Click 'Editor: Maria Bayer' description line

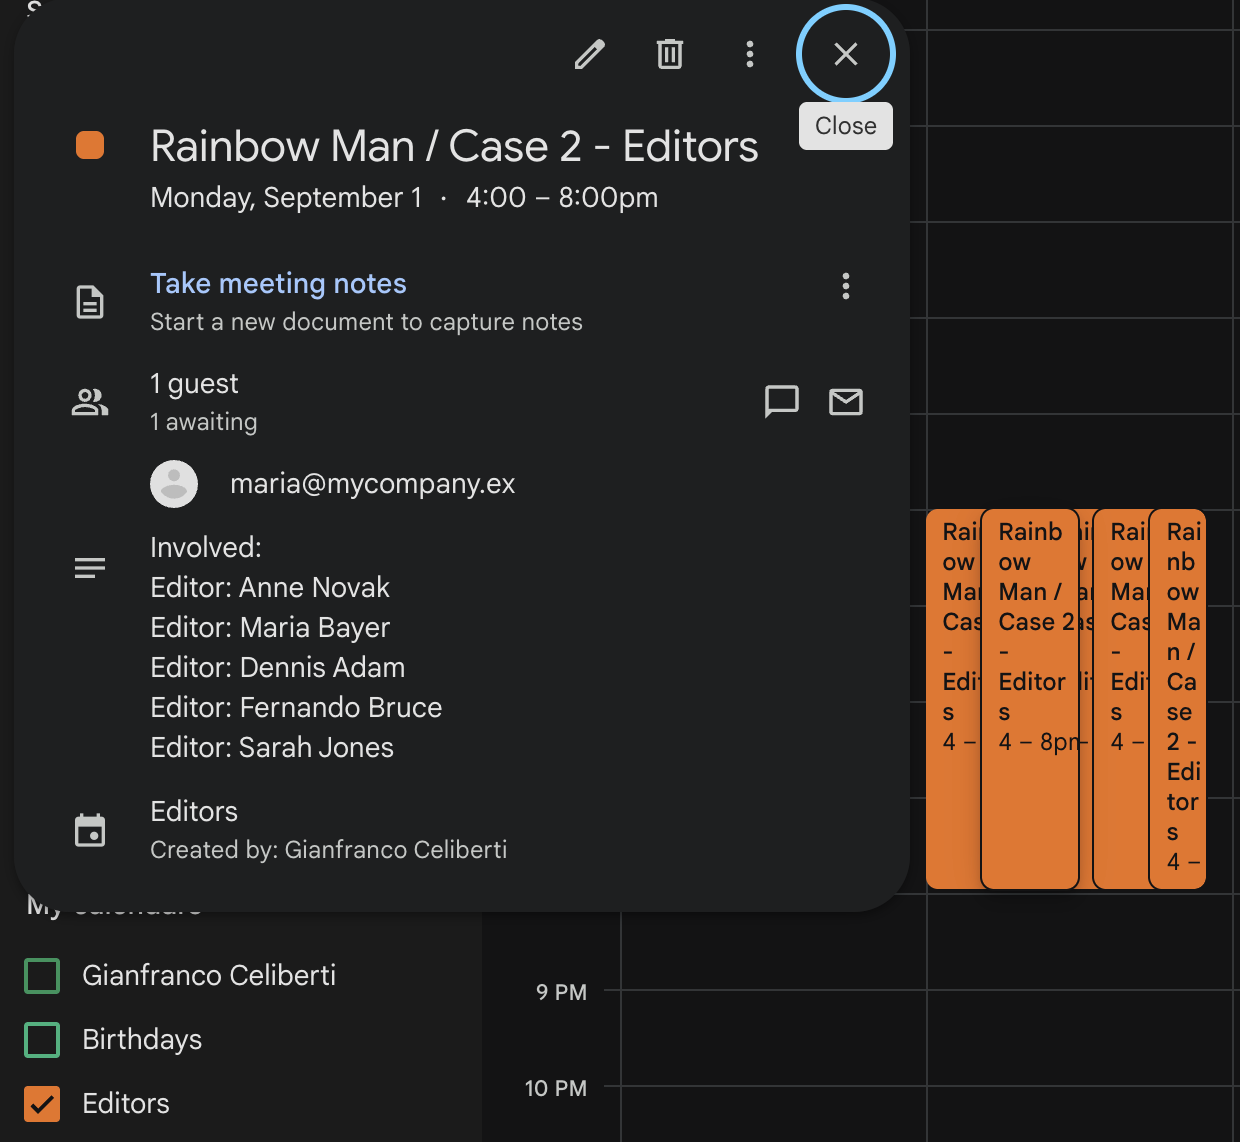[x=270, y=627]
